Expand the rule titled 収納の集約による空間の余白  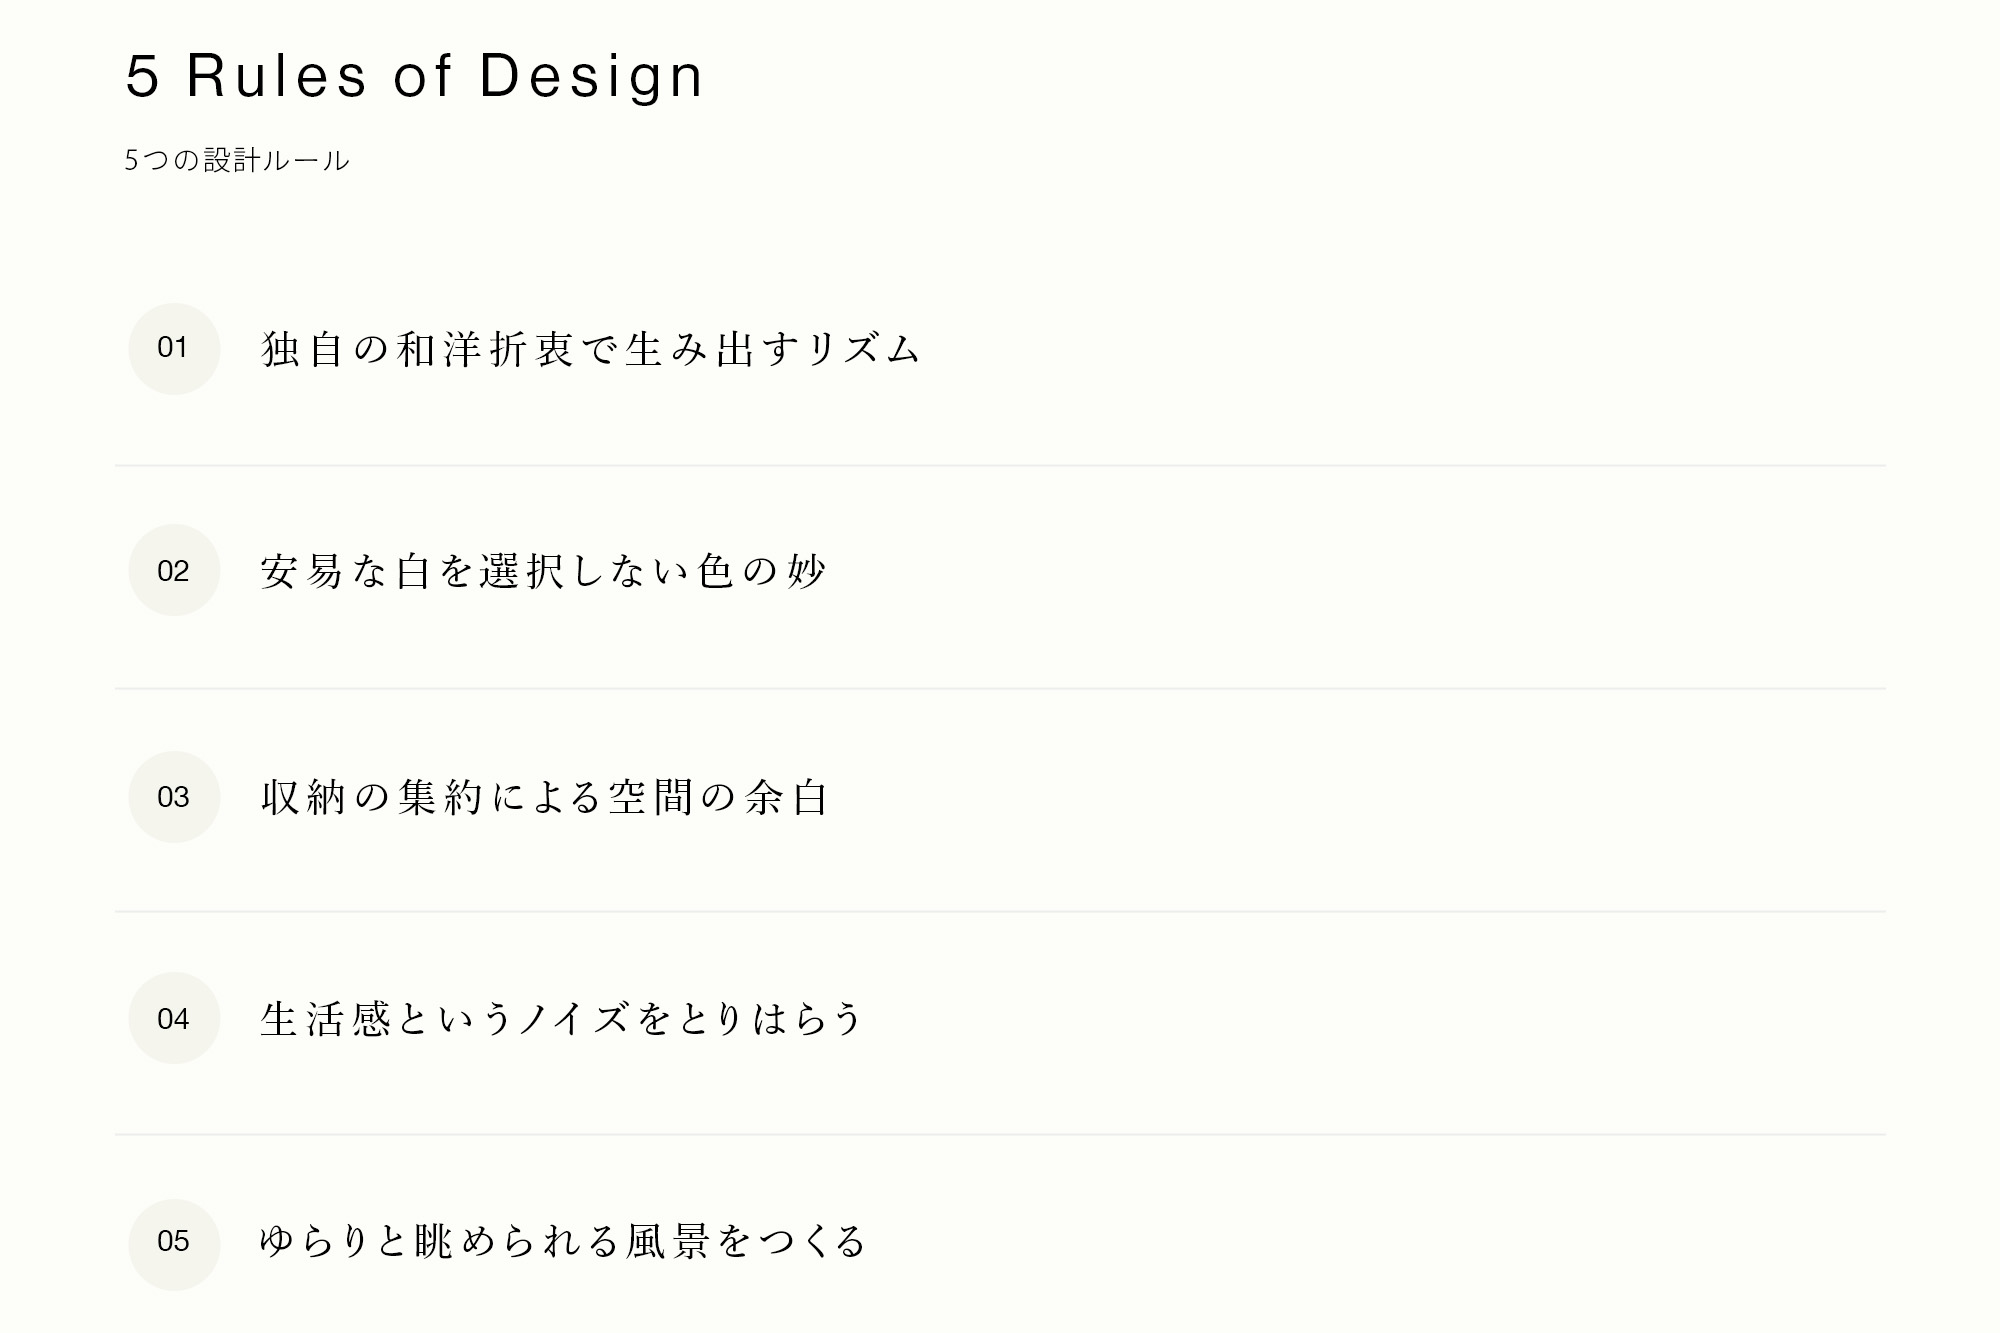click(545, 797)
